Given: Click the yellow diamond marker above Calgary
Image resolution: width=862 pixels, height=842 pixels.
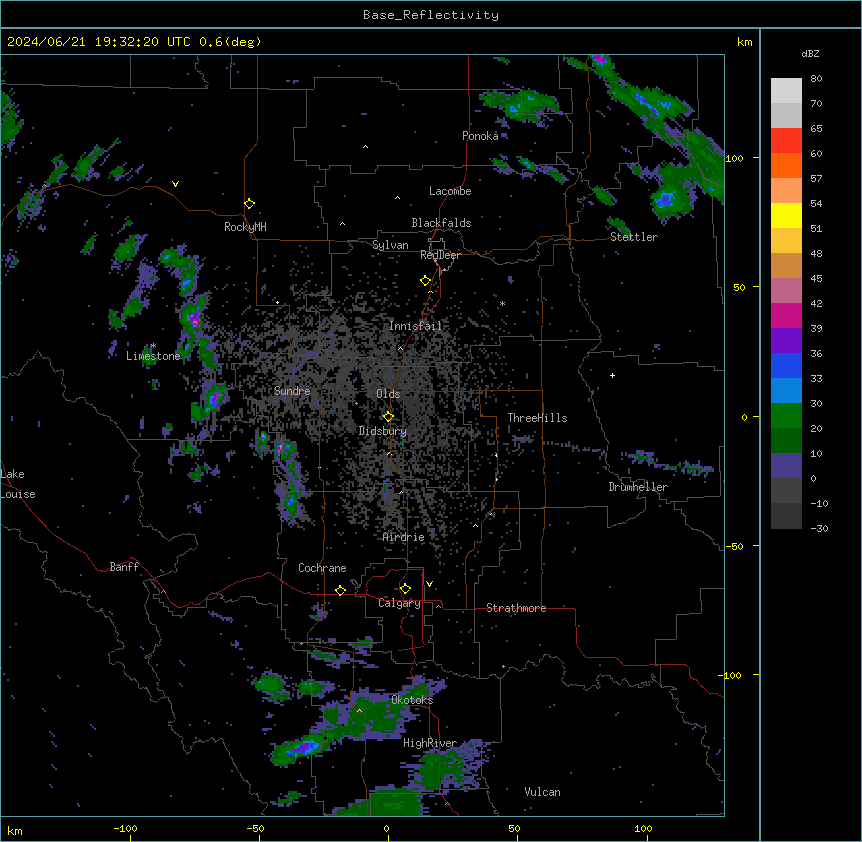Looking at the screenshot, I should coord(405,589).
